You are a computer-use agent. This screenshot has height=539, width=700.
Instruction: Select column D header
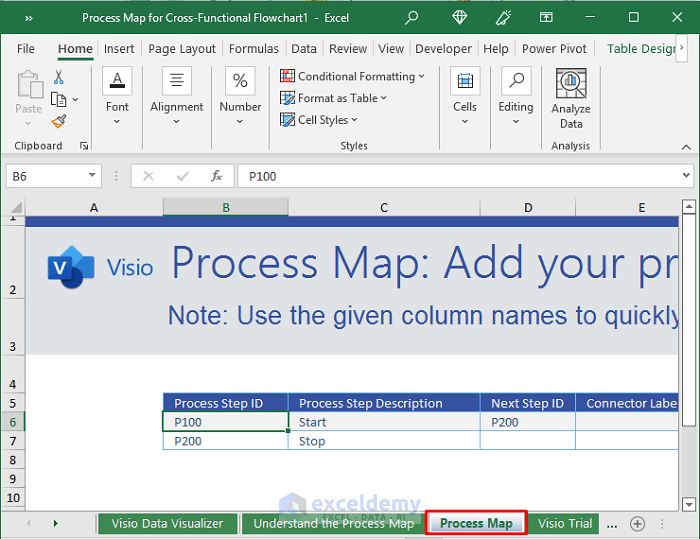click(528, 208)
